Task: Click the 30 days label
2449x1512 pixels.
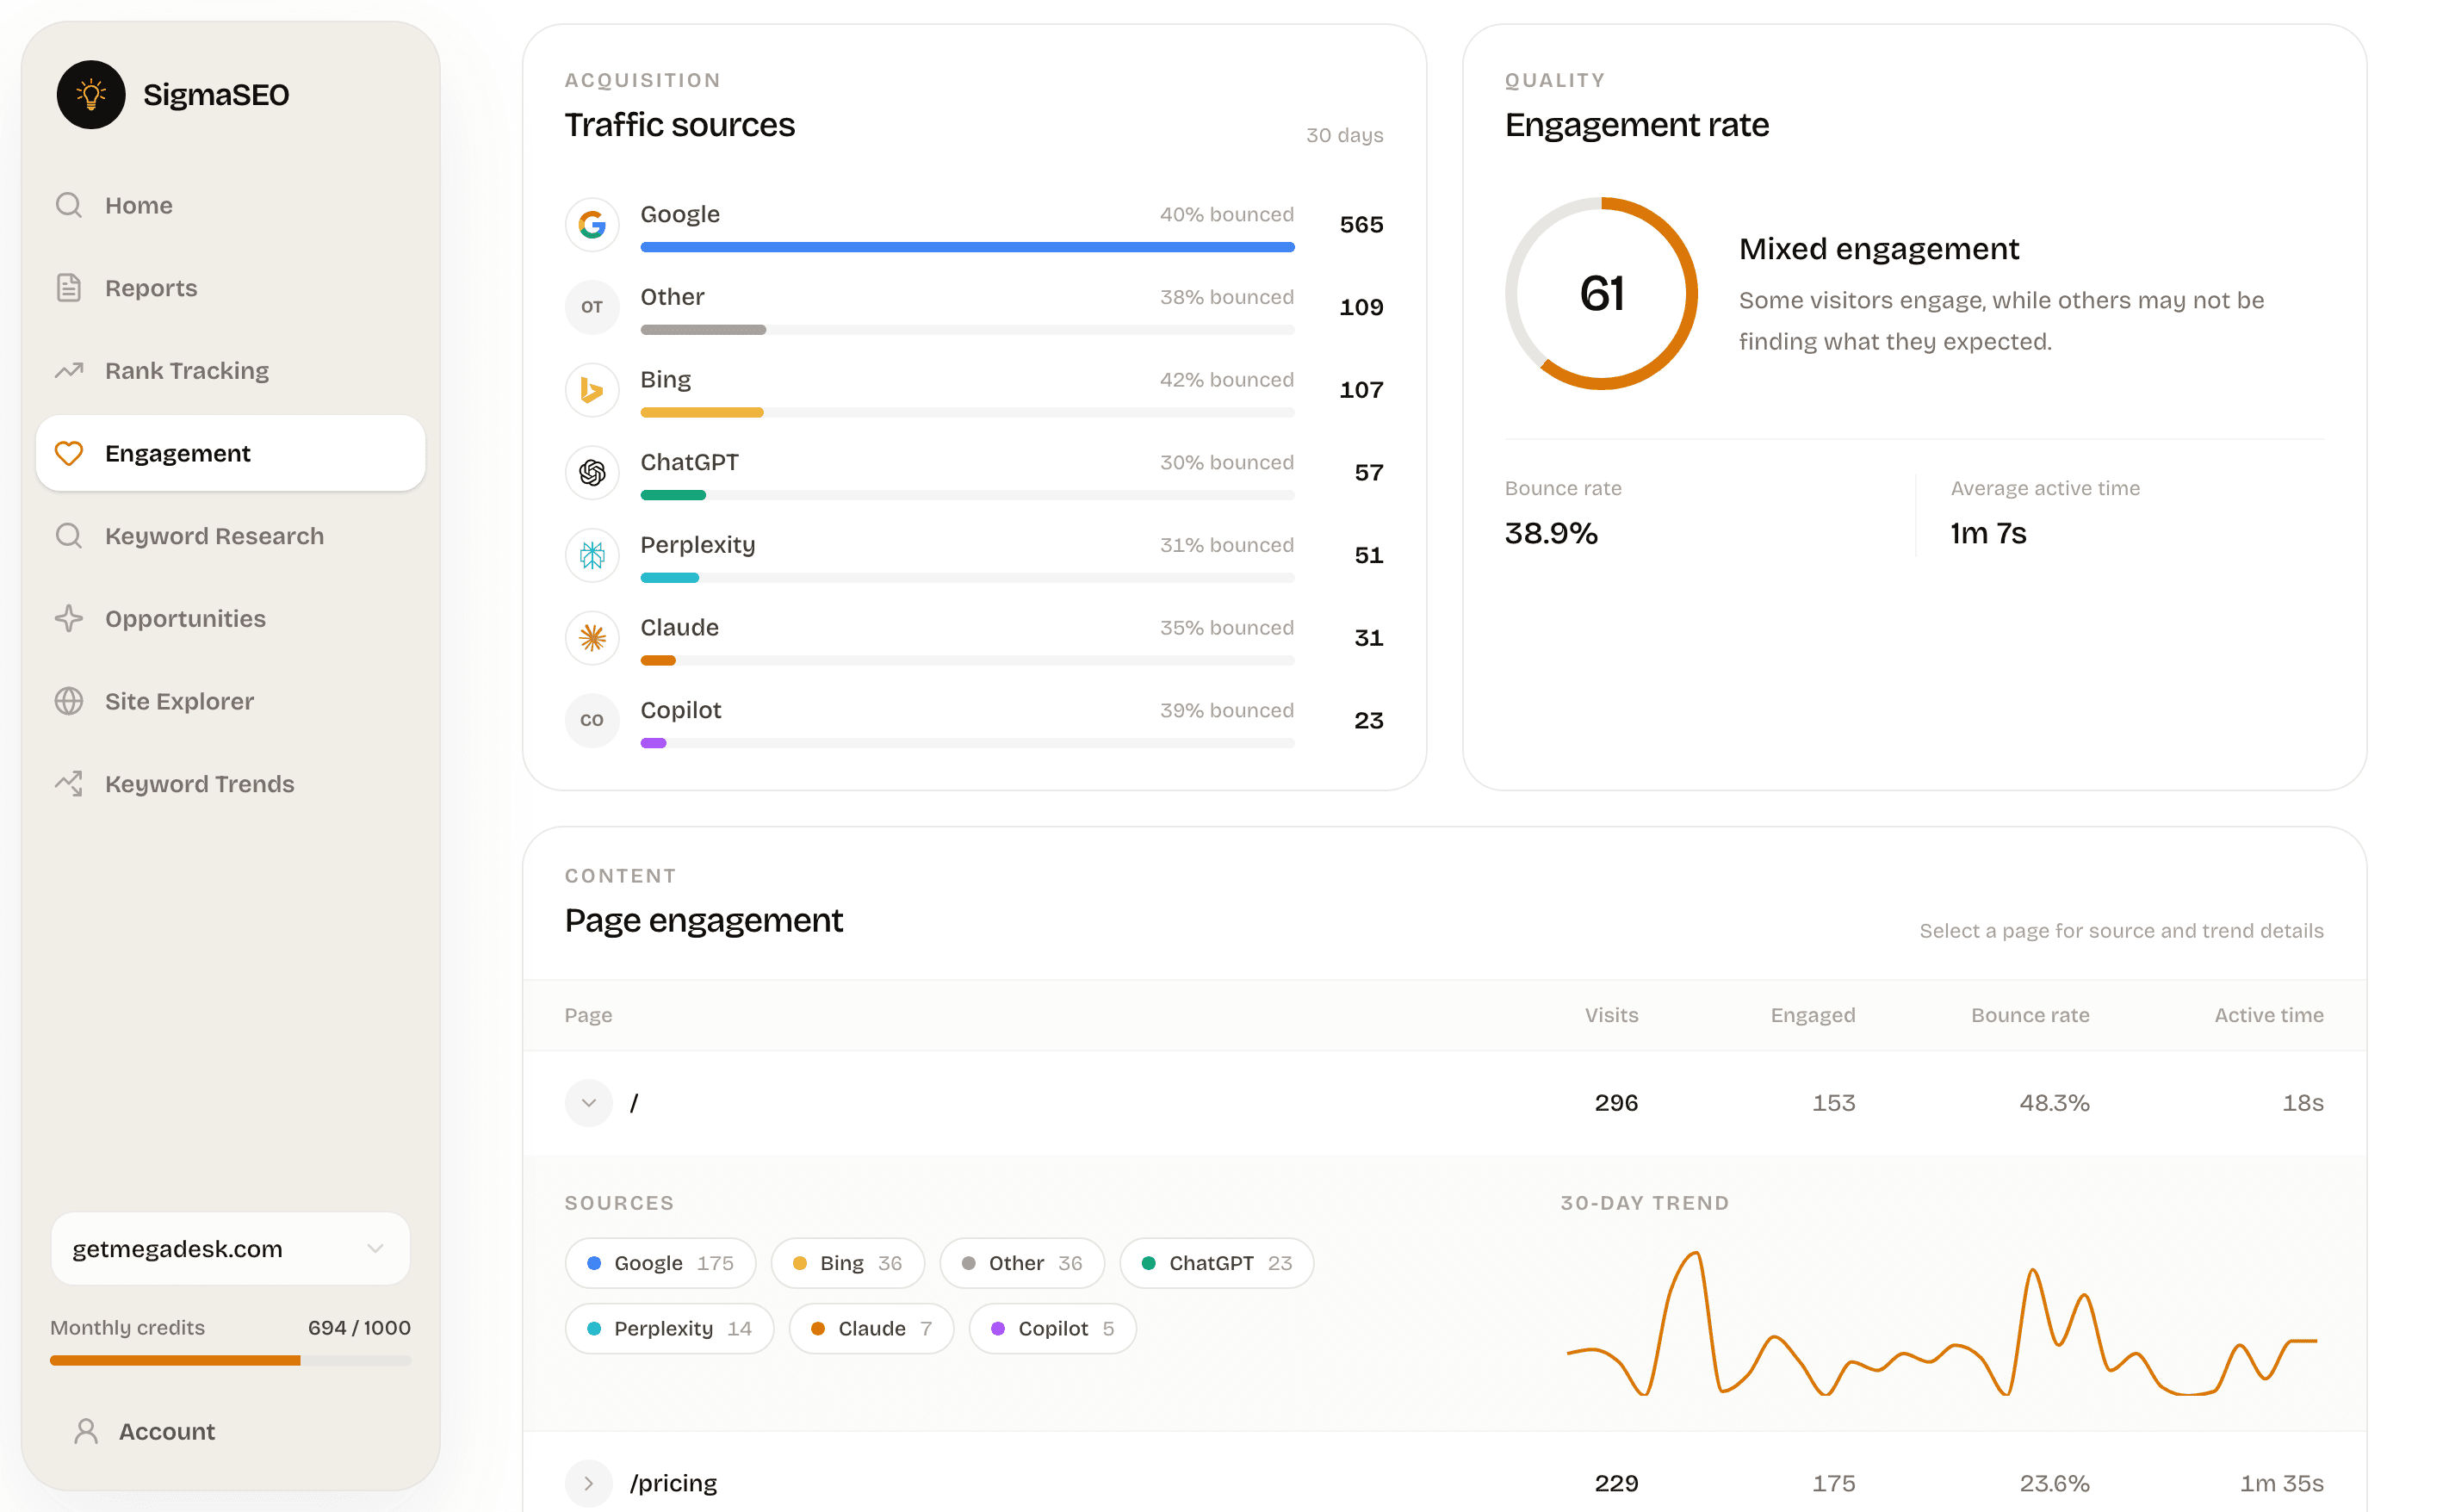Action: pos(1344,135)
